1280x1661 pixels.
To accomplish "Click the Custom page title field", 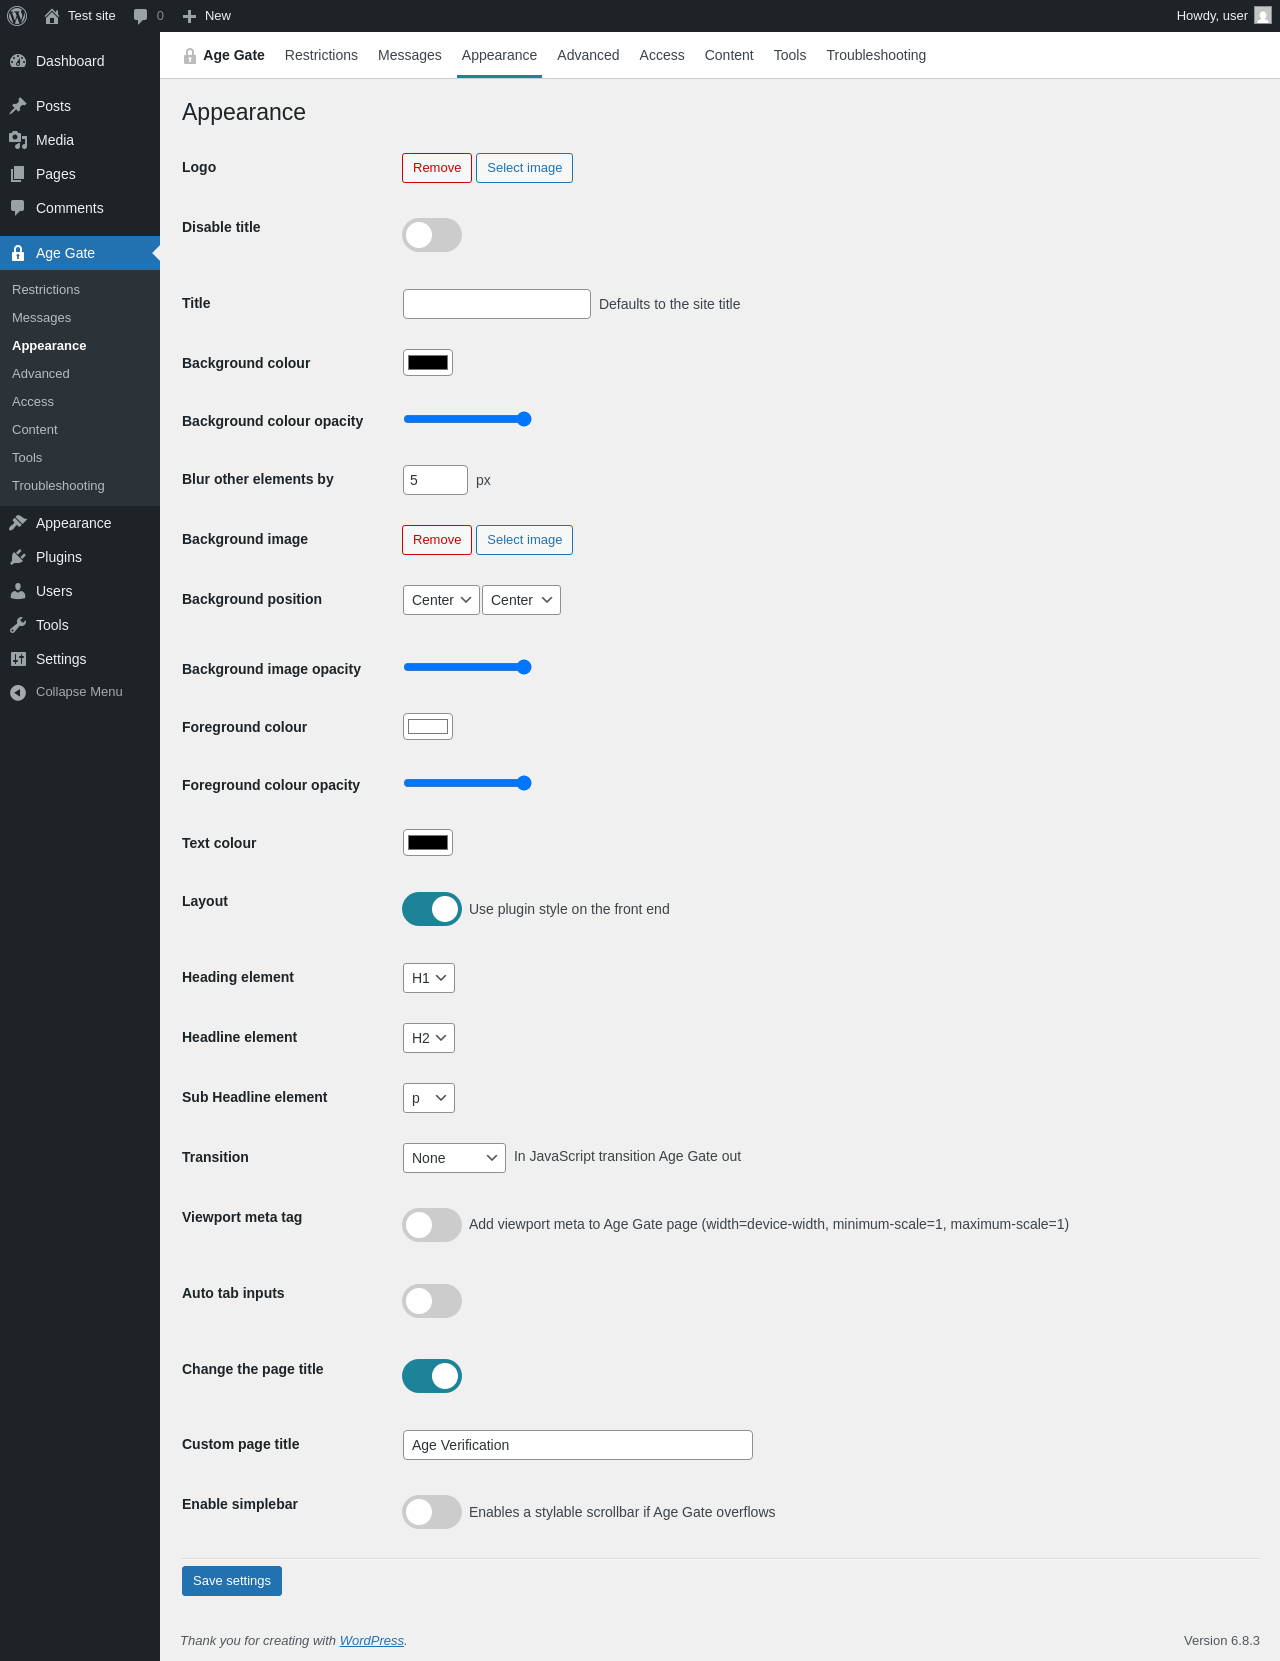I will click(x=578, y=1445).
